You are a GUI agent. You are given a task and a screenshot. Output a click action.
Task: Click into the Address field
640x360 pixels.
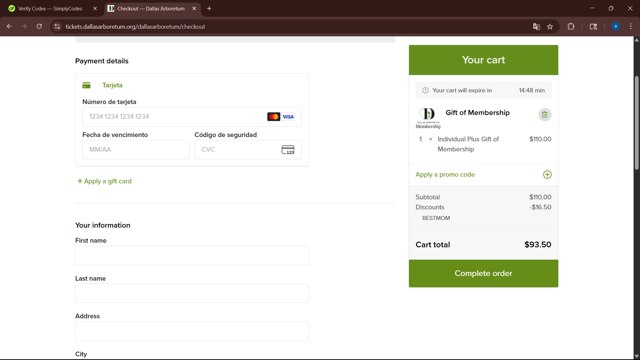(x=192, y=331)
